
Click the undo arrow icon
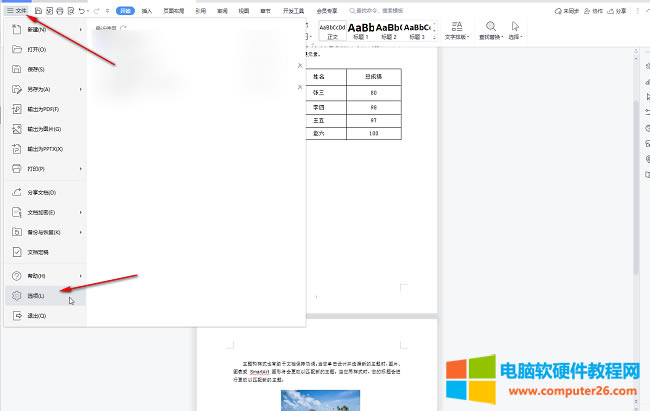coord(82,10)
